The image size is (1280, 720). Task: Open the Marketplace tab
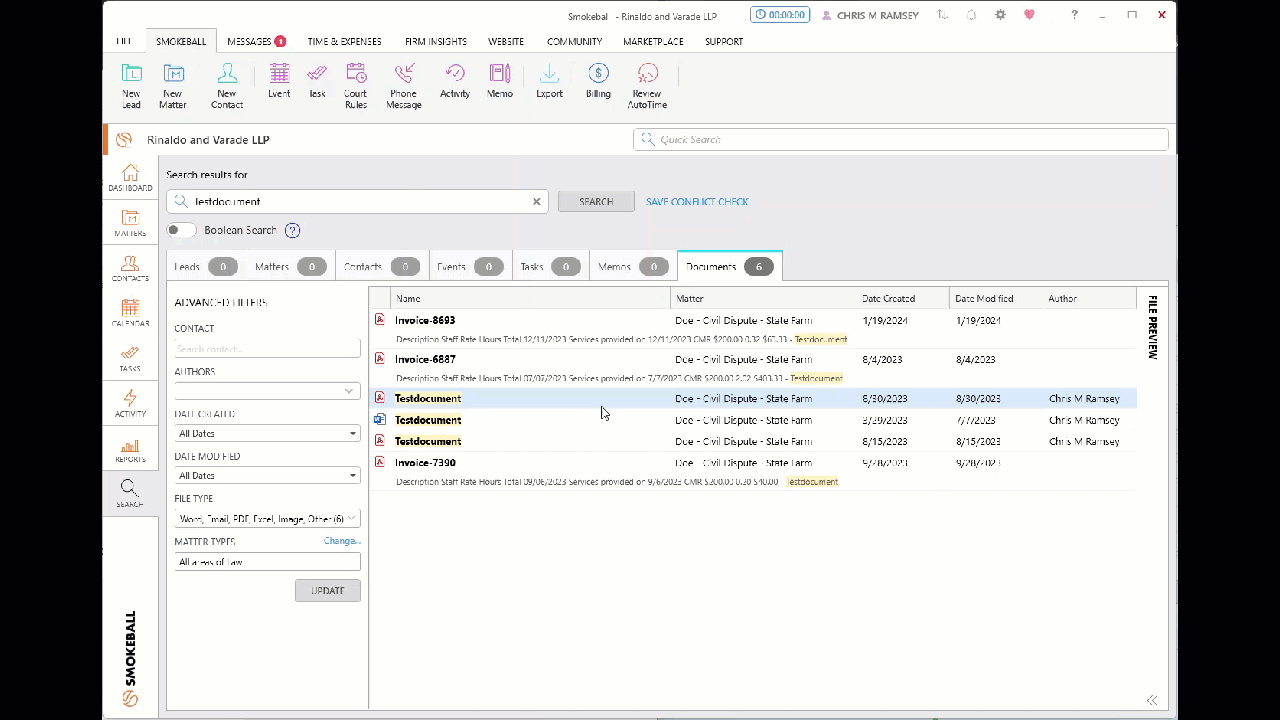click(x=653, y=41)
